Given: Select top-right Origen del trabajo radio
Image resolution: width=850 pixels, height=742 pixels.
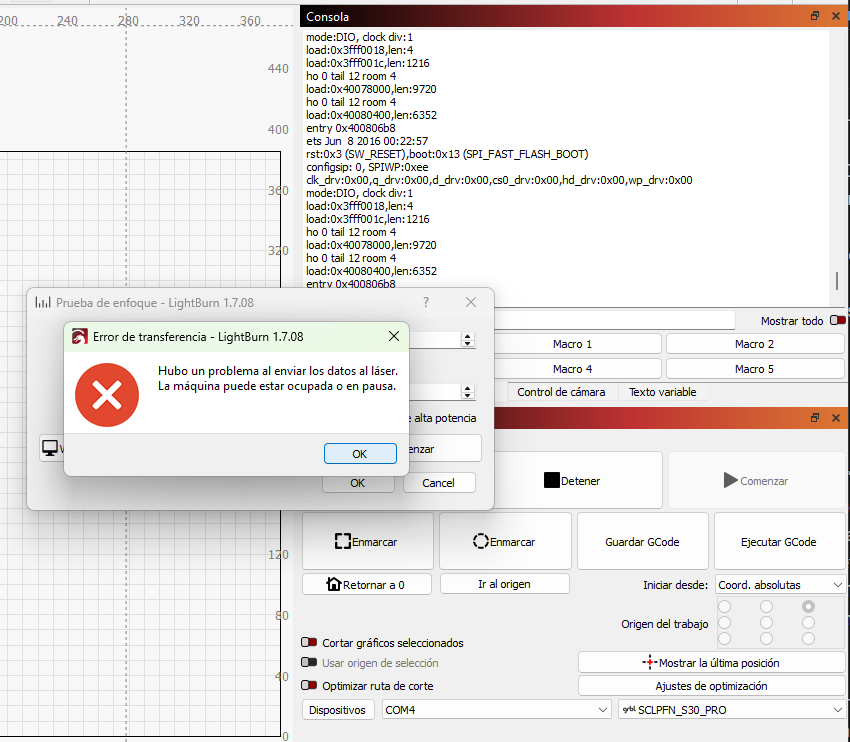Looking at the screenshot, I should 808,606.
